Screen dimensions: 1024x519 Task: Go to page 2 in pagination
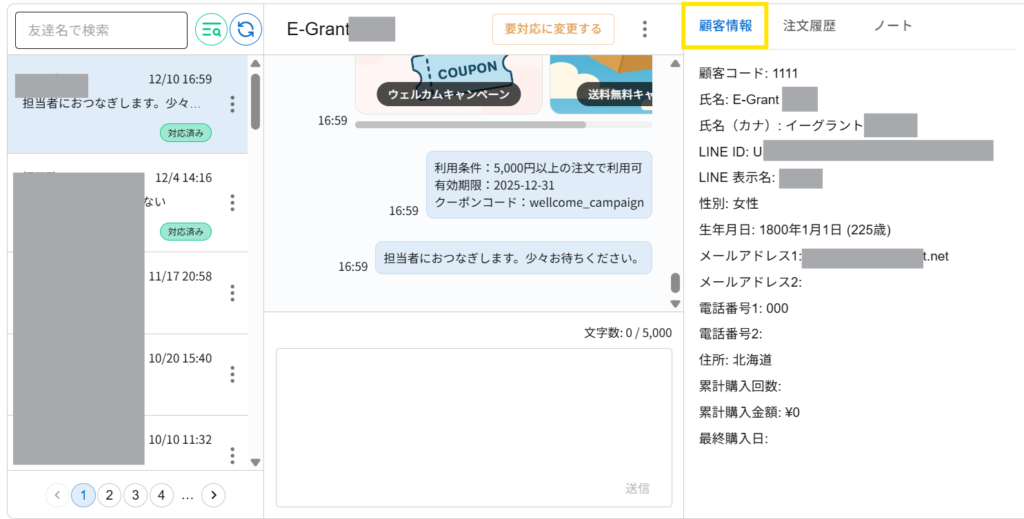[x=109, y=494]
